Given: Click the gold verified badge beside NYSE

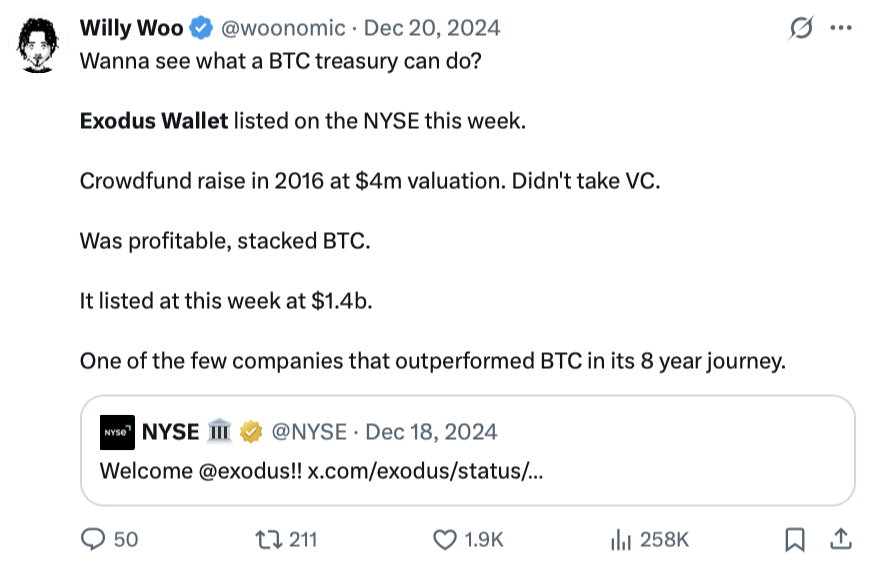Looking at the screenshot, I should tap(251, 433).
